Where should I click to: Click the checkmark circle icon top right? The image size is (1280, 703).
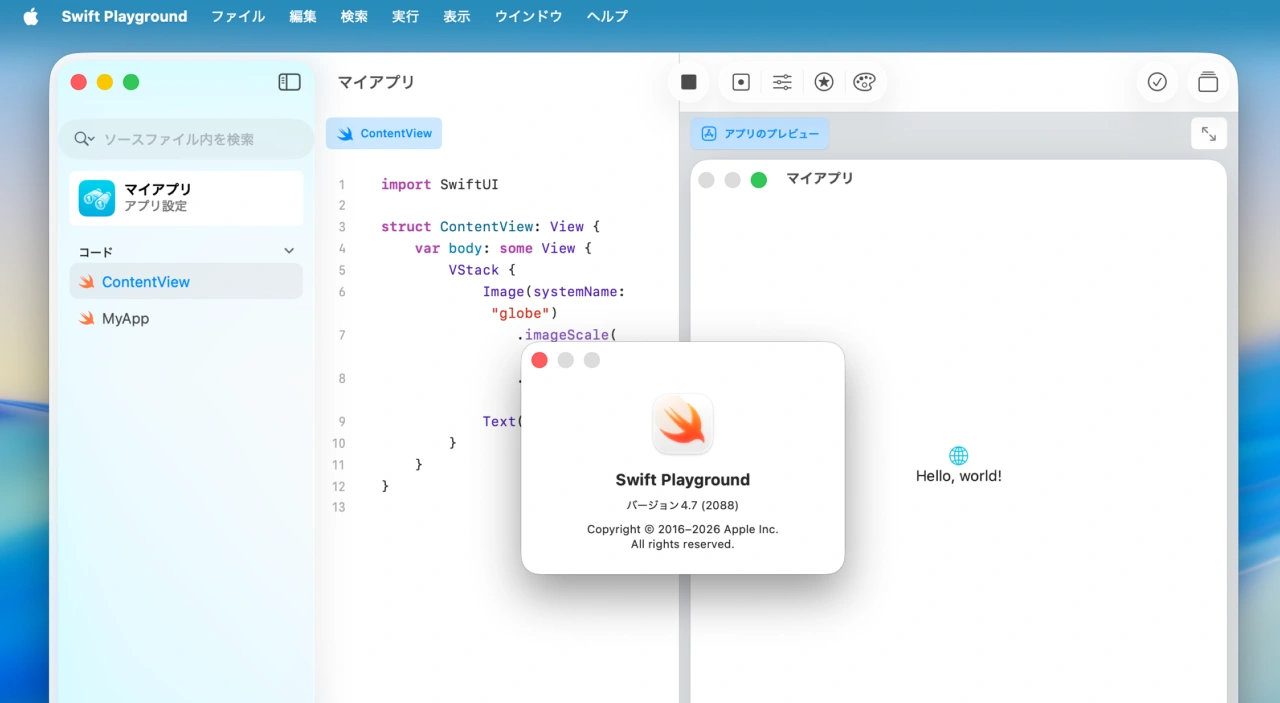click(x=1157, y=82)
